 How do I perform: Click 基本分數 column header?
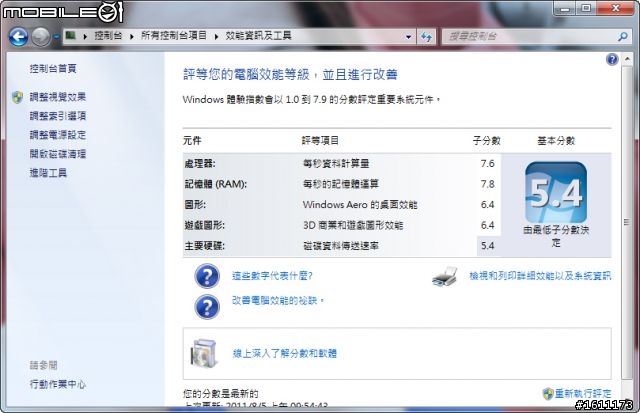tap(556, 141)
